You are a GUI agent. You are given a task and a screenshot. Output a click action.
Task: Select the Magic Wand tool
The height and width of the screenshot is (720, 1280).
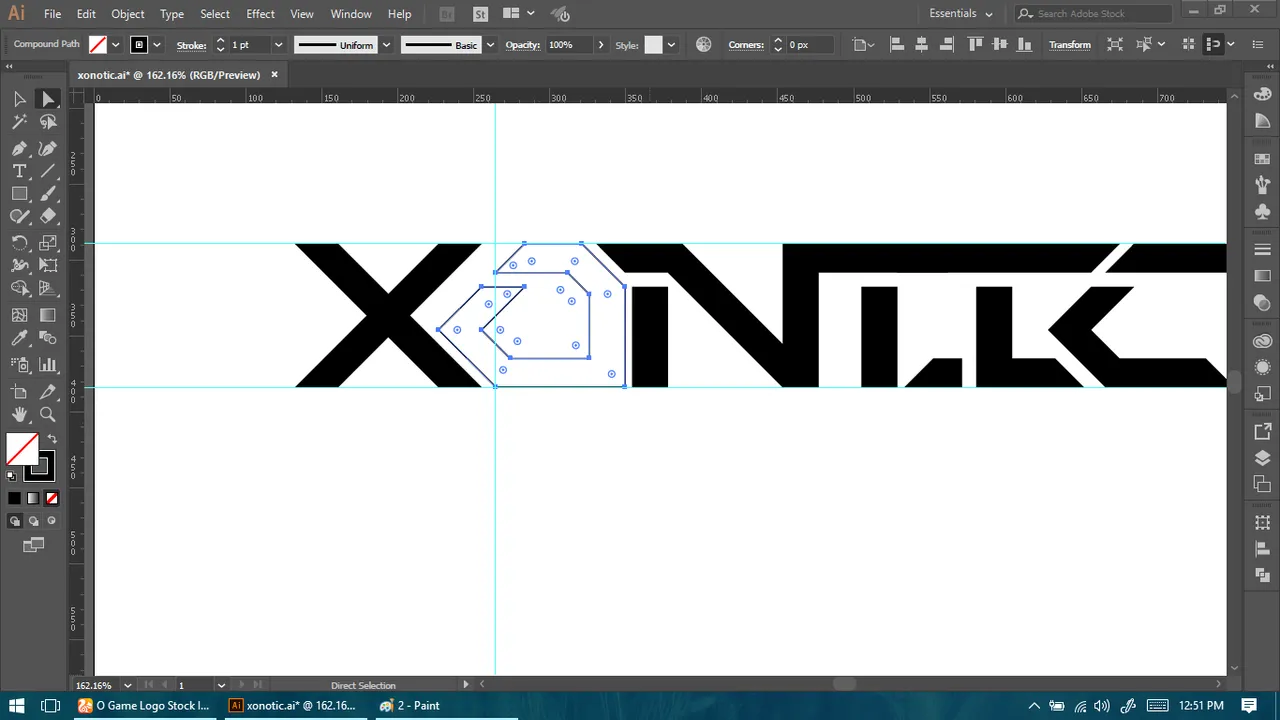point(19,122)
